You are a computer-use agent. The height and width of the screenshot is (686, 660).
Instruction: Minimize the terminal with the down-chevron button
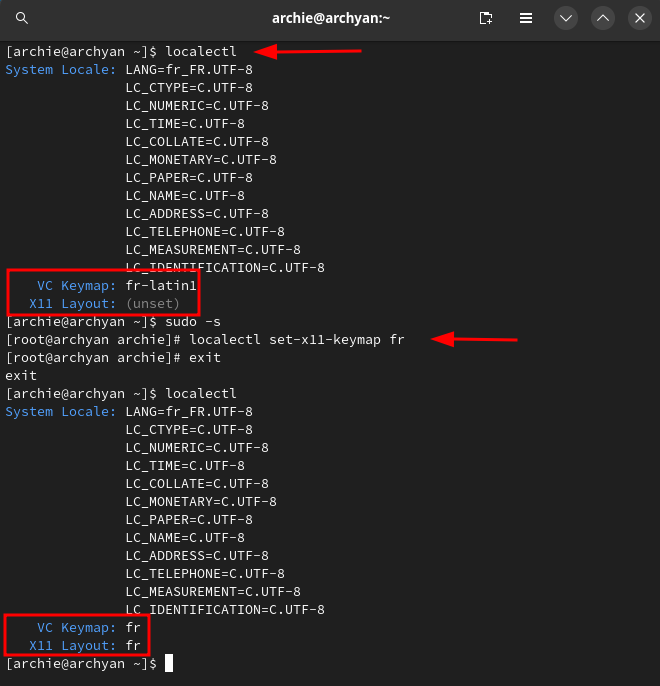pos(566,18)
